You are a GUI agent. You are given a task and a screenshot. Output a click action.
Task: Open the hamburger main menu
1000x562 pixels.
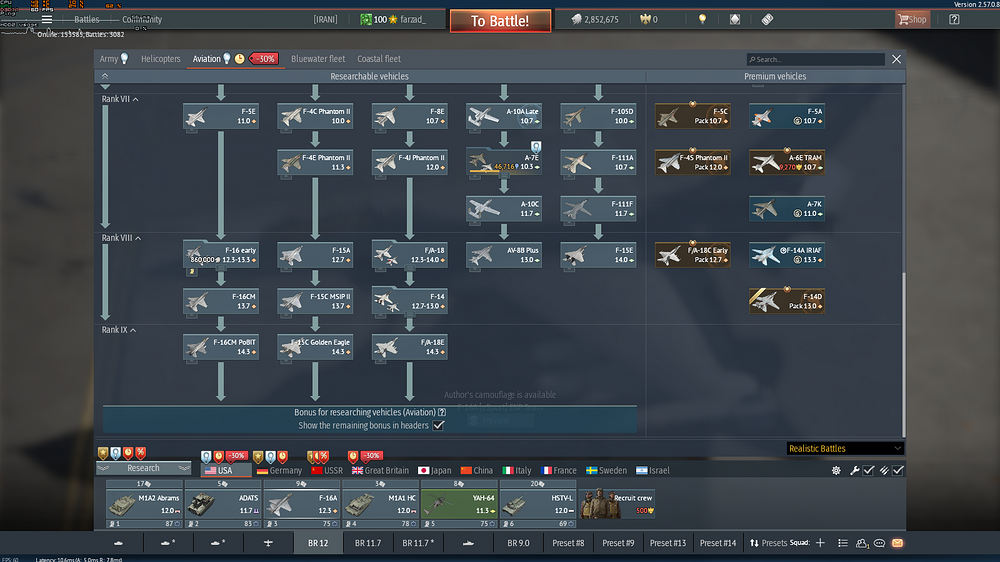47,19
